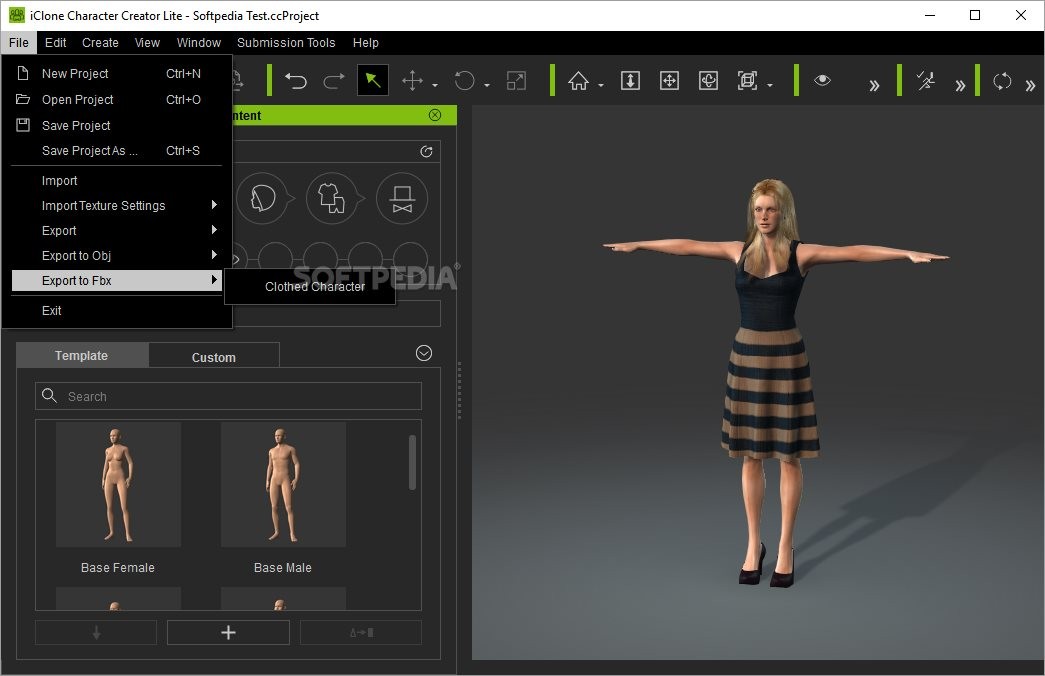Open the Submission Tools menu
Viewport: 1045px width, 676px height.
coord(286,43)
